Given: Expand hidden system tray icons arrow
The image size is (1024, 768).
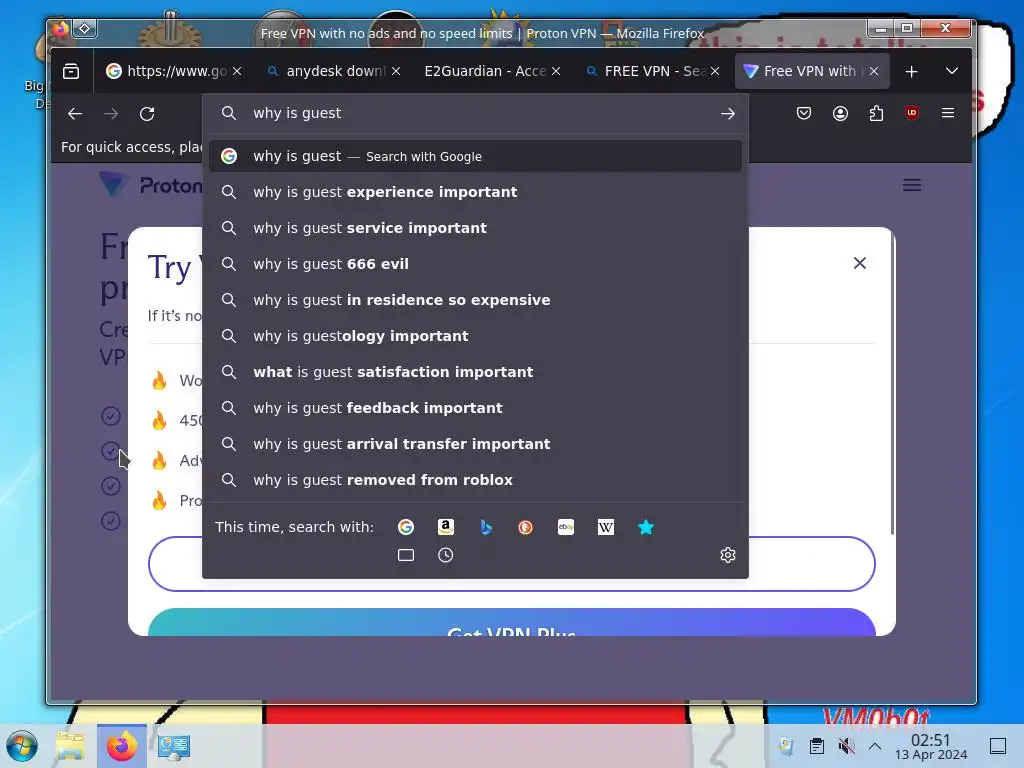Looking at the screenshot, I should coord(875,746).
